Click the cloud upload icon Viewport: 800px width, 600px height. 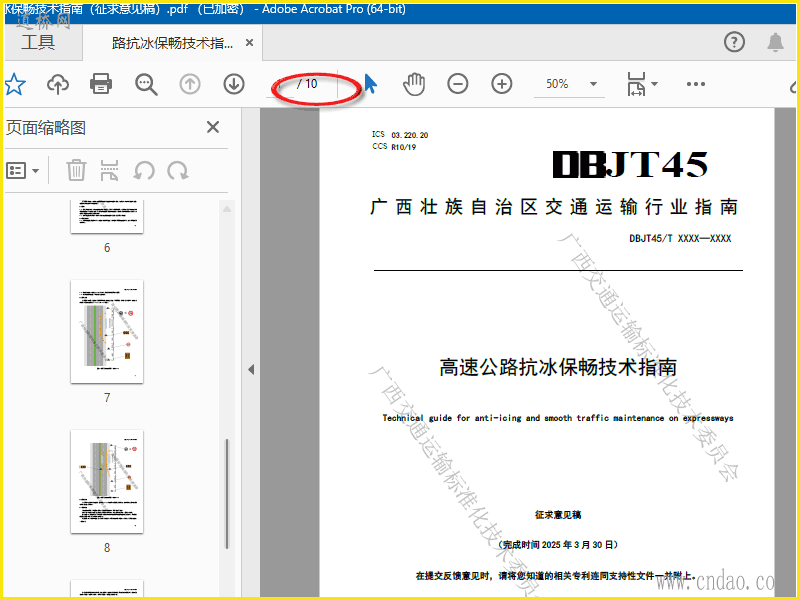coord(58,84)
